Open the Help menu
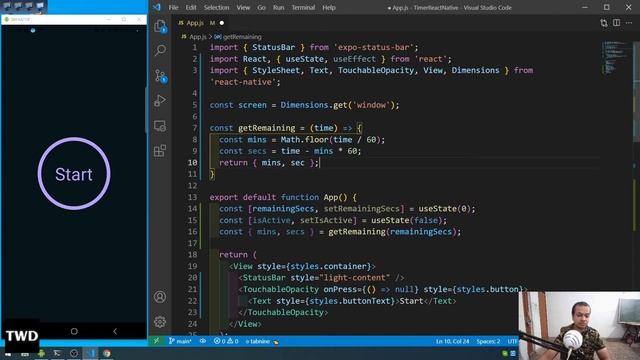Viewport: 640px width, 360px height. [x=329, y=7]
